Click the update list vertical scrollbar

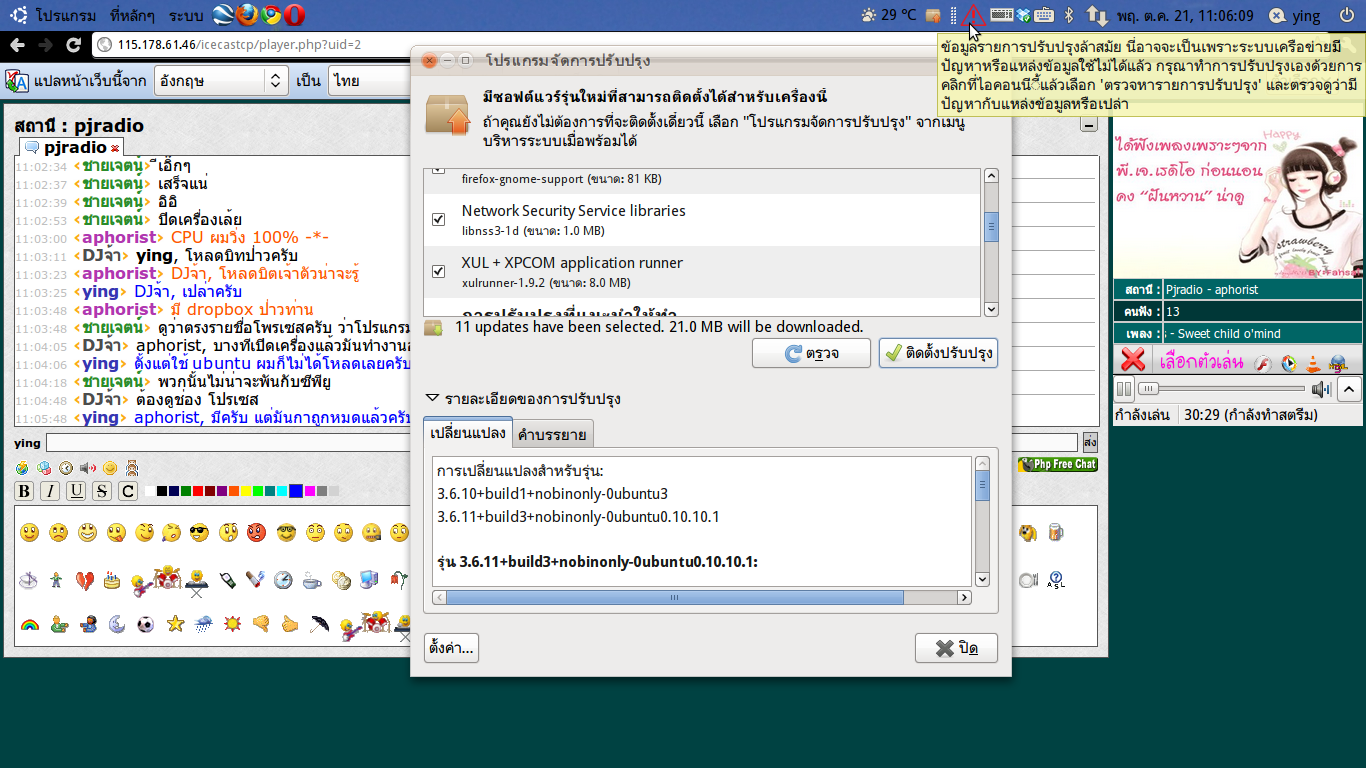click(x=991, y=242)
